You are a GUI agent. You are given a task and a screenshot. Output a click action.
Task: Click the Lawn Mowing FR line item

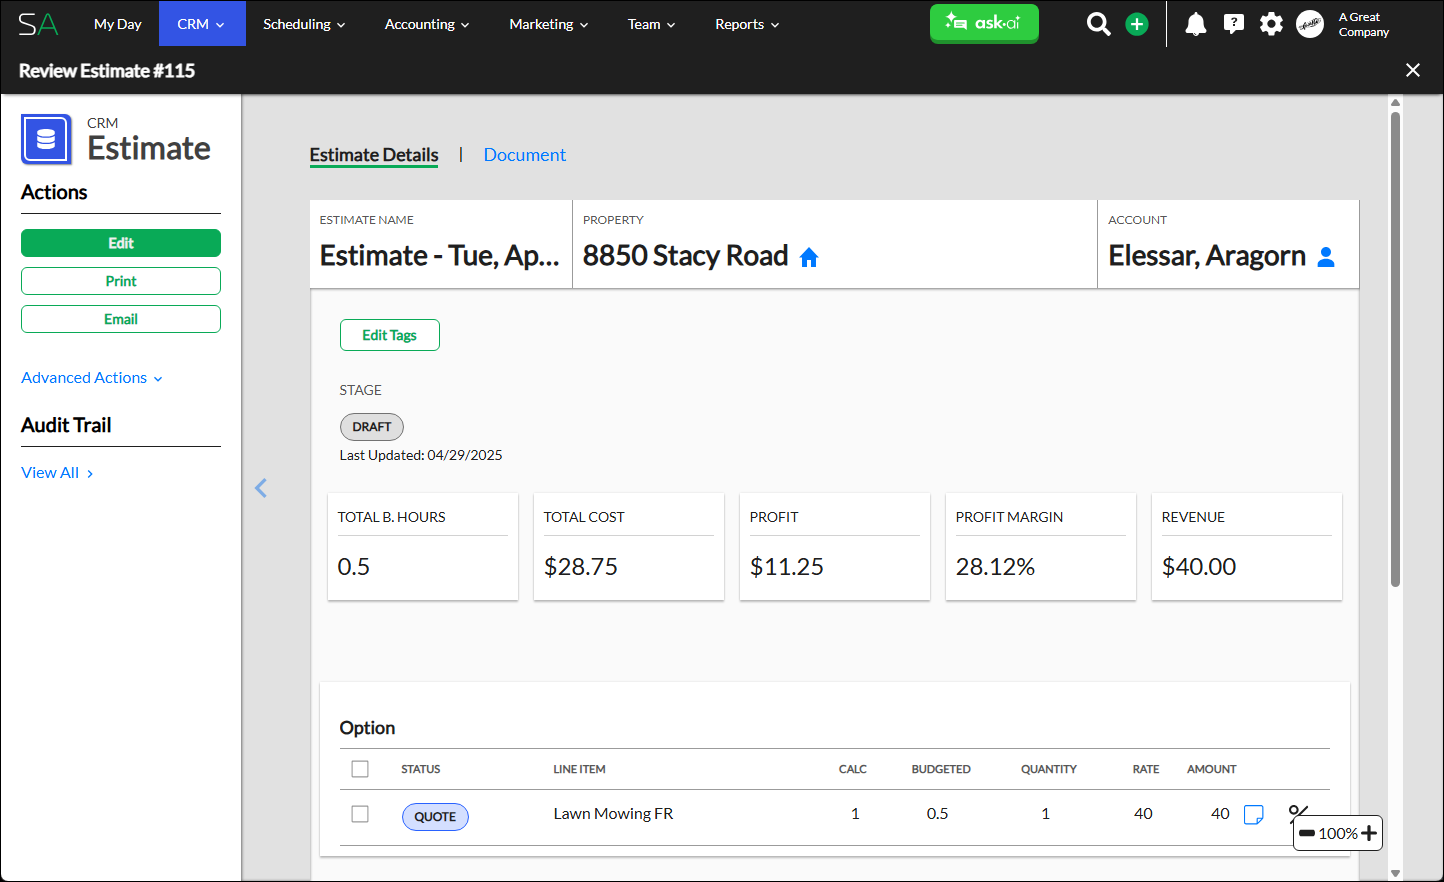coord(613,814)
